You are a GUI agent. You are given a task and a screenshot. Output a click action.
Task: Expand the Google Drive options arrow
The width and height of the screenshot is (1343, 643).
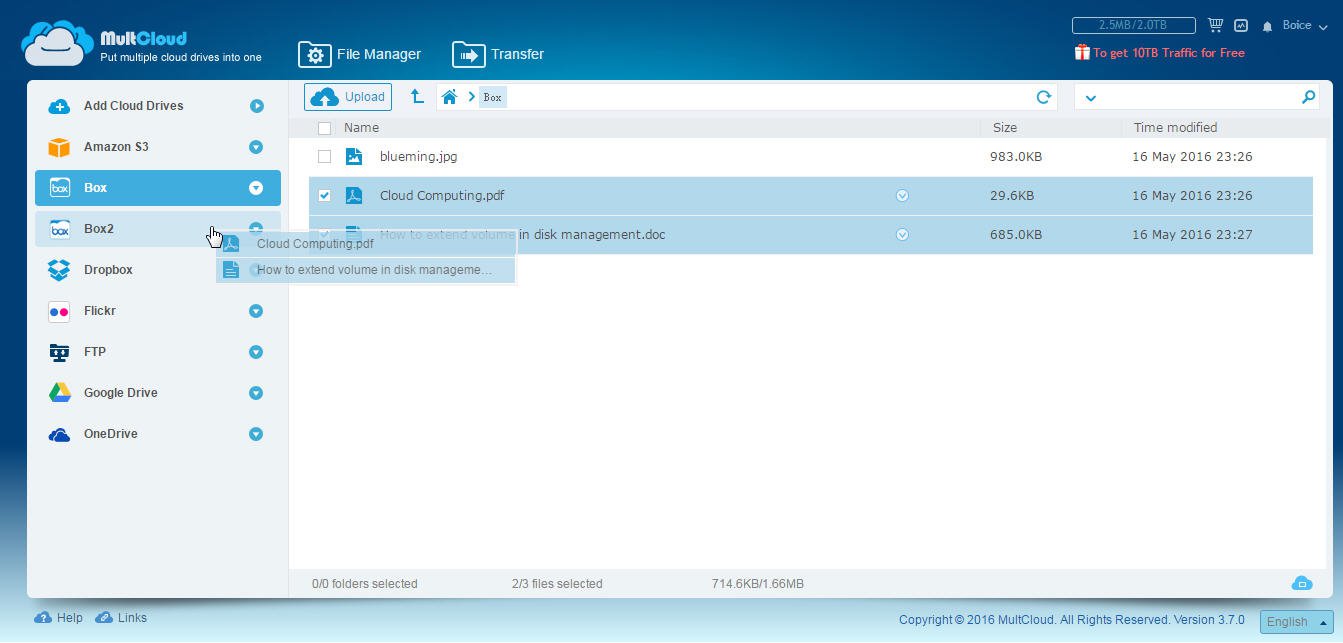pyautogui.click(x=256, y=393)
